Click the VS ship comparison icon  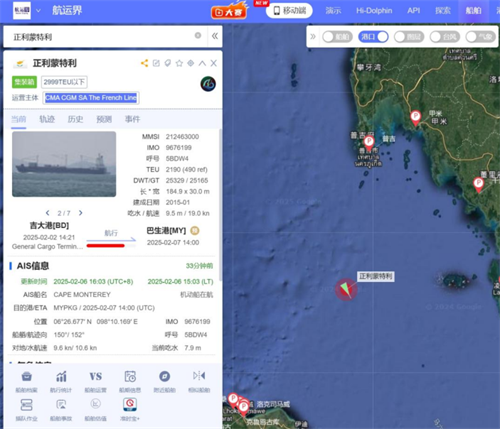coord(96,377)
